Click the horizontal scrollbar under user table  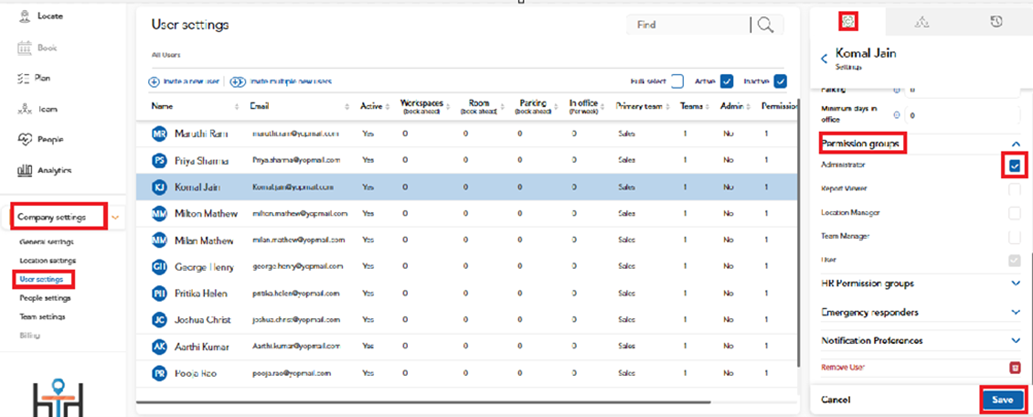423,401
